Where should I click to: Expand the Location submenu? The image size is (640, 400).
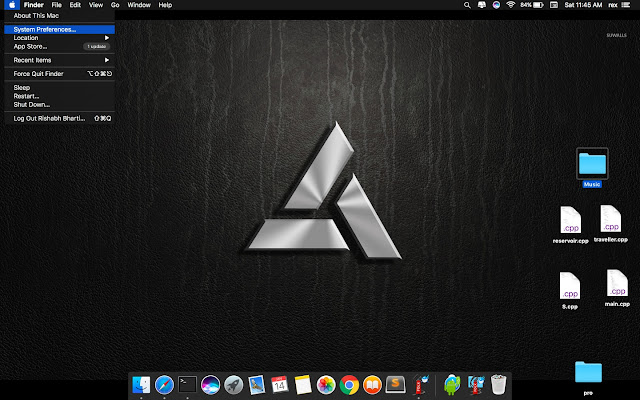[60, 38]
